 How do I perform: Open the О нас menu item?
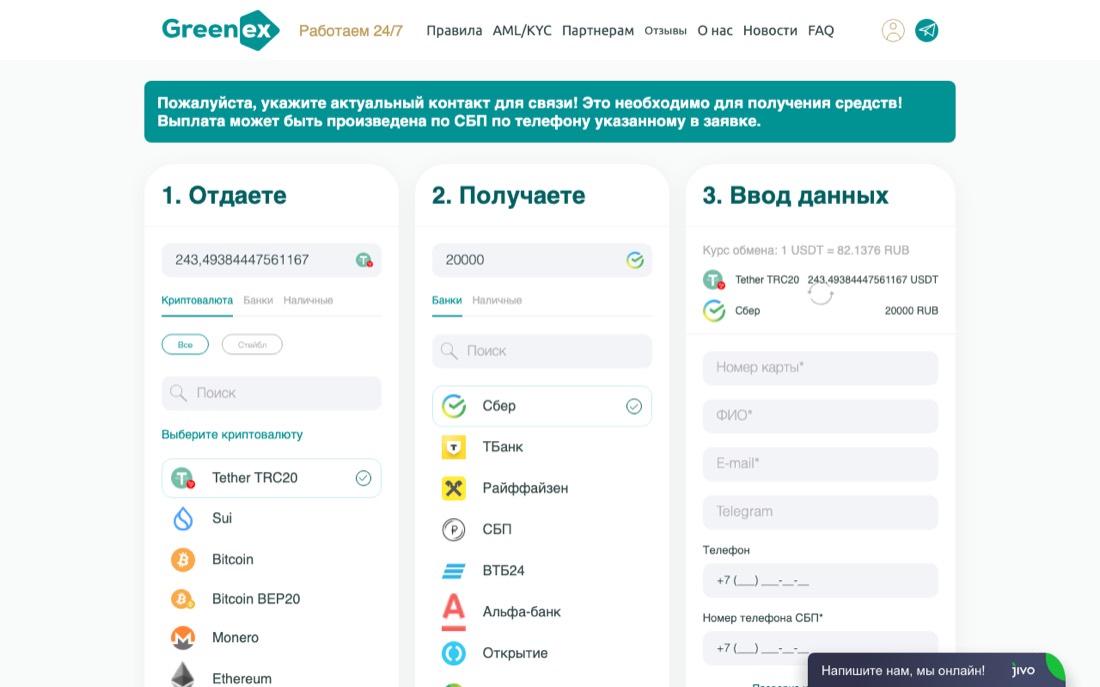[x=715, y=31]
